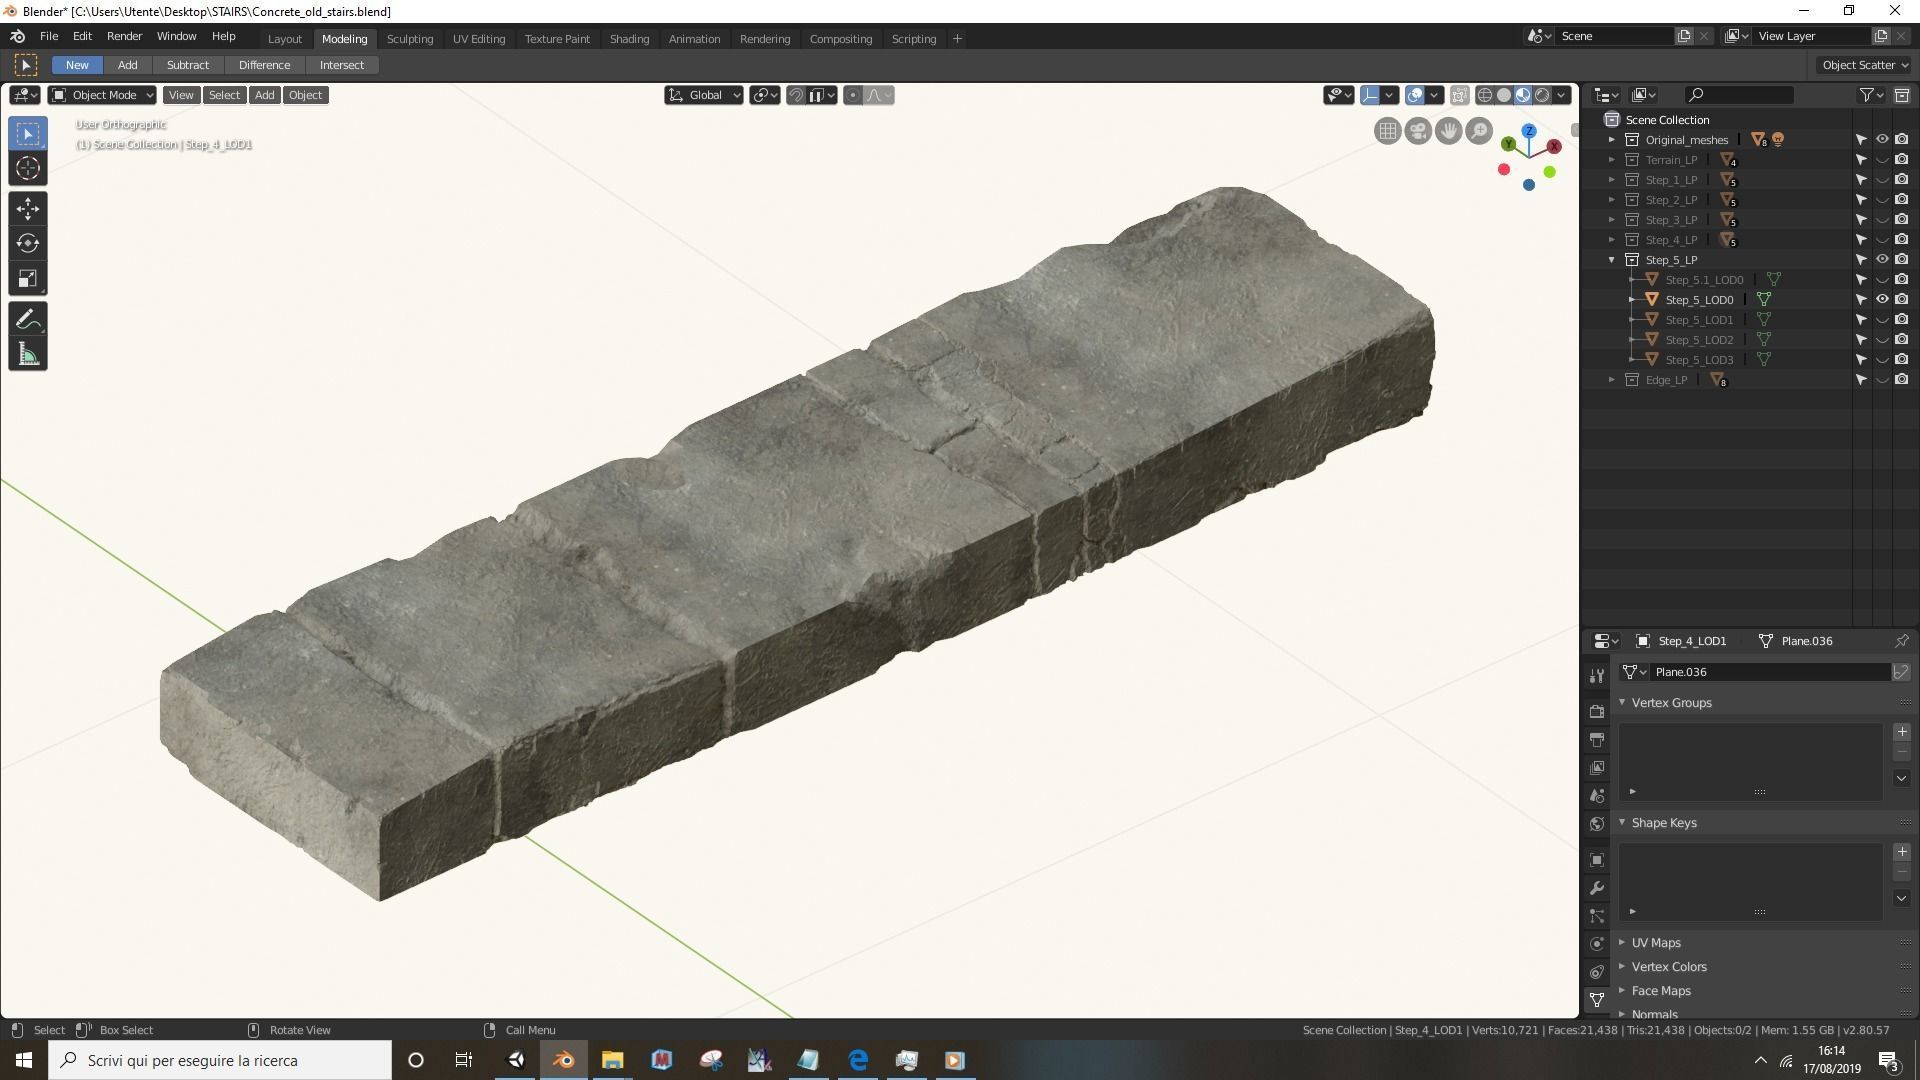The height and width of the screenshot is (1080, 1920).
Task: Open the Active Tool settings tab
Action: pos(1597,676)
